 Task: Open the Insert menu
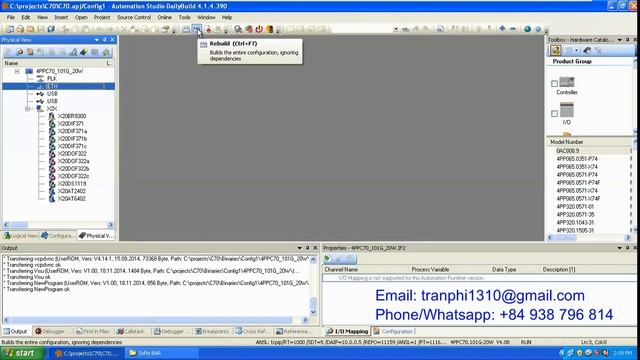61,18
